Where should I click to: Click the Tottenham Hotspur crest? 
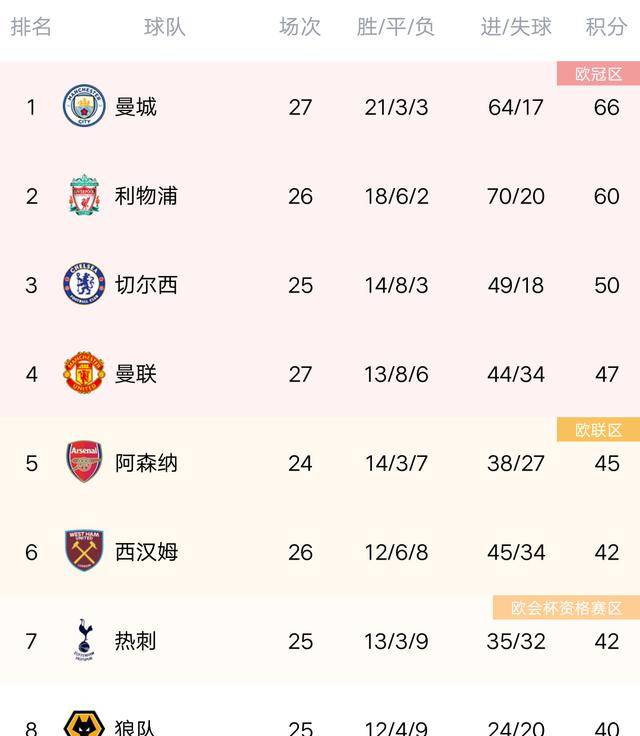click(84, 640)
